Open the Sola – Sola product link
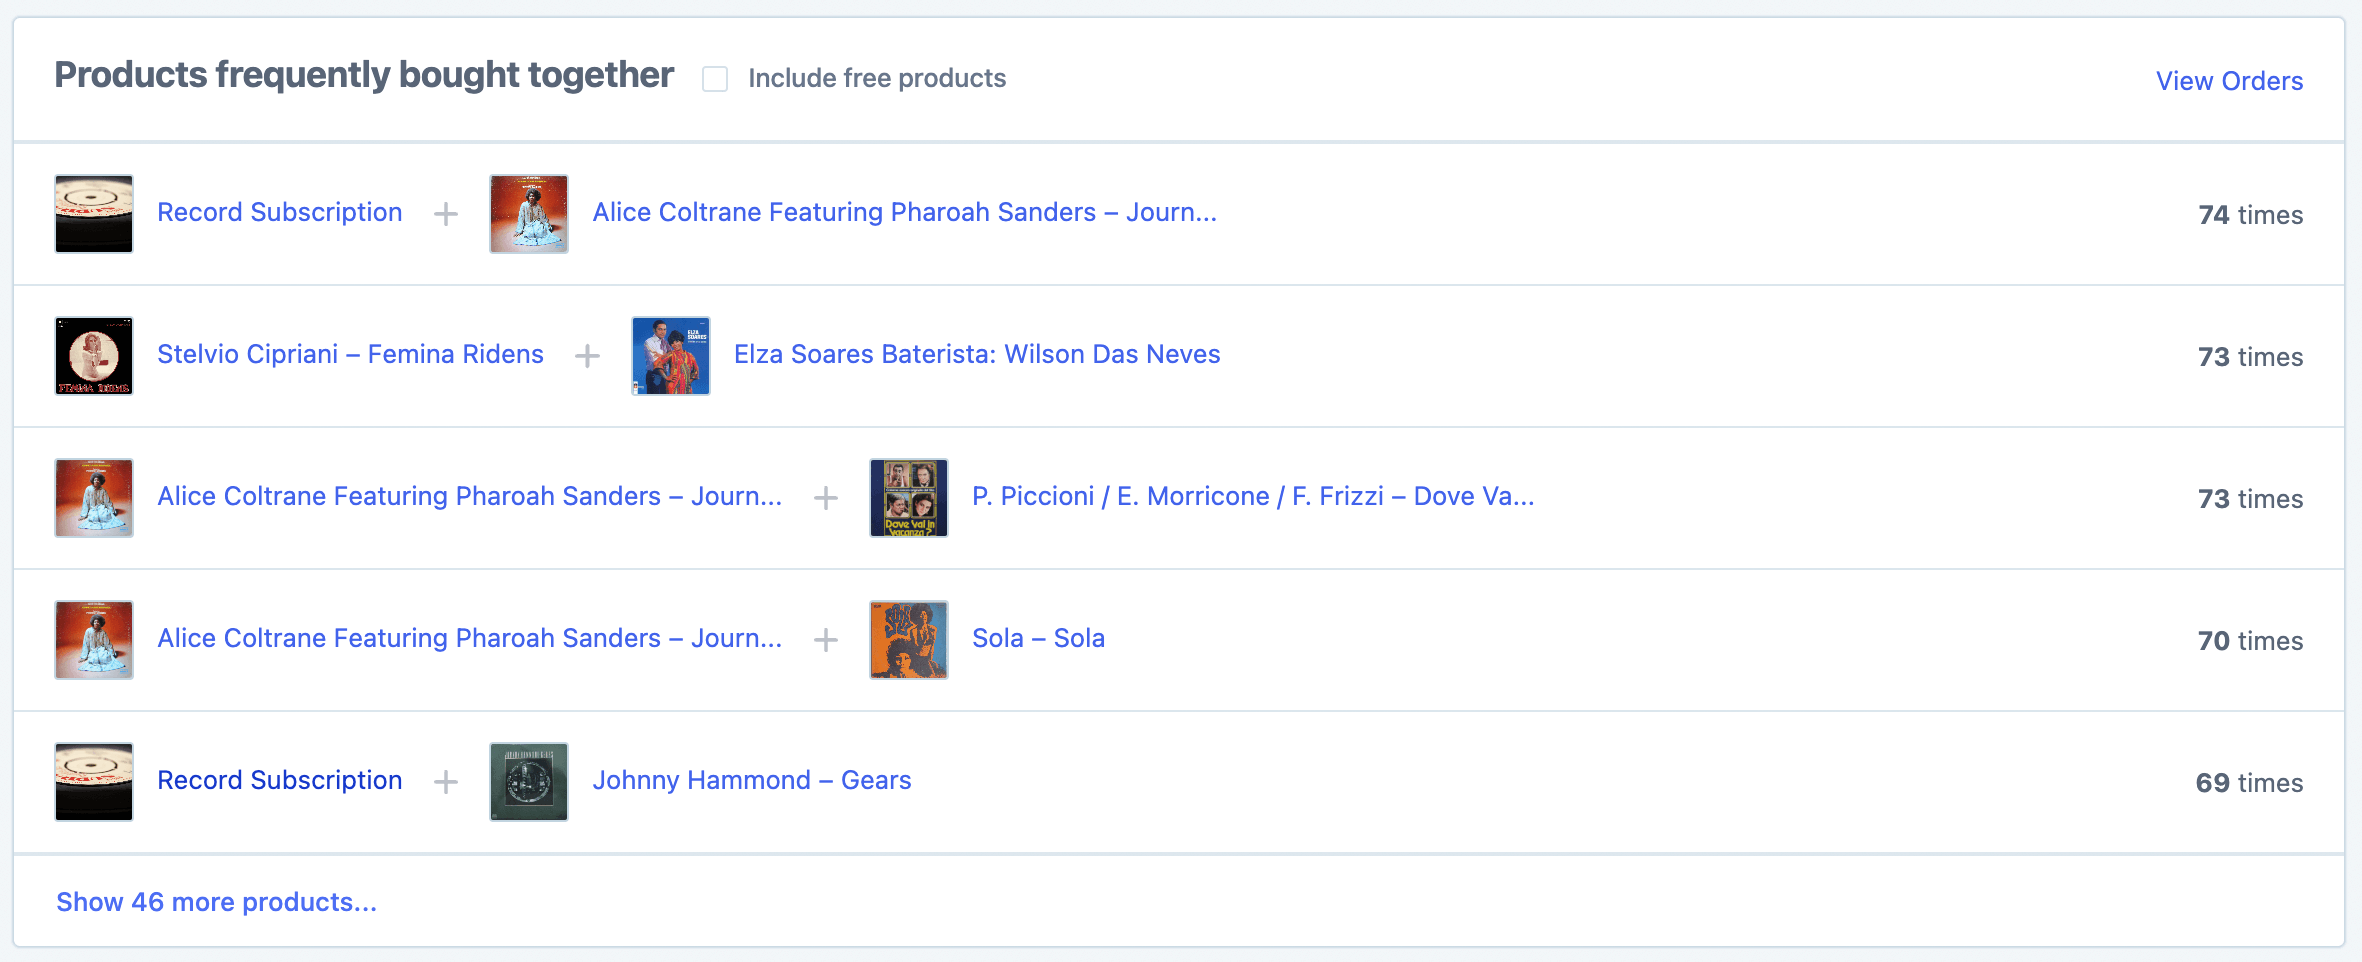 point(1038,638)
